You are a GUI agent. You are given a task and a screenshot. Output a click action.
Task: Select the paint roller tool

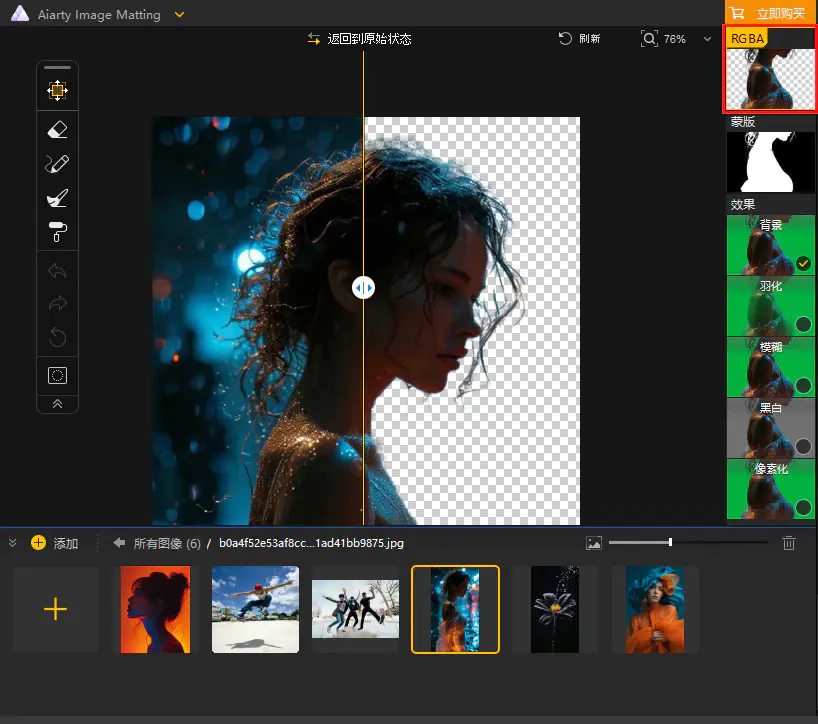[x=57, y=232]
